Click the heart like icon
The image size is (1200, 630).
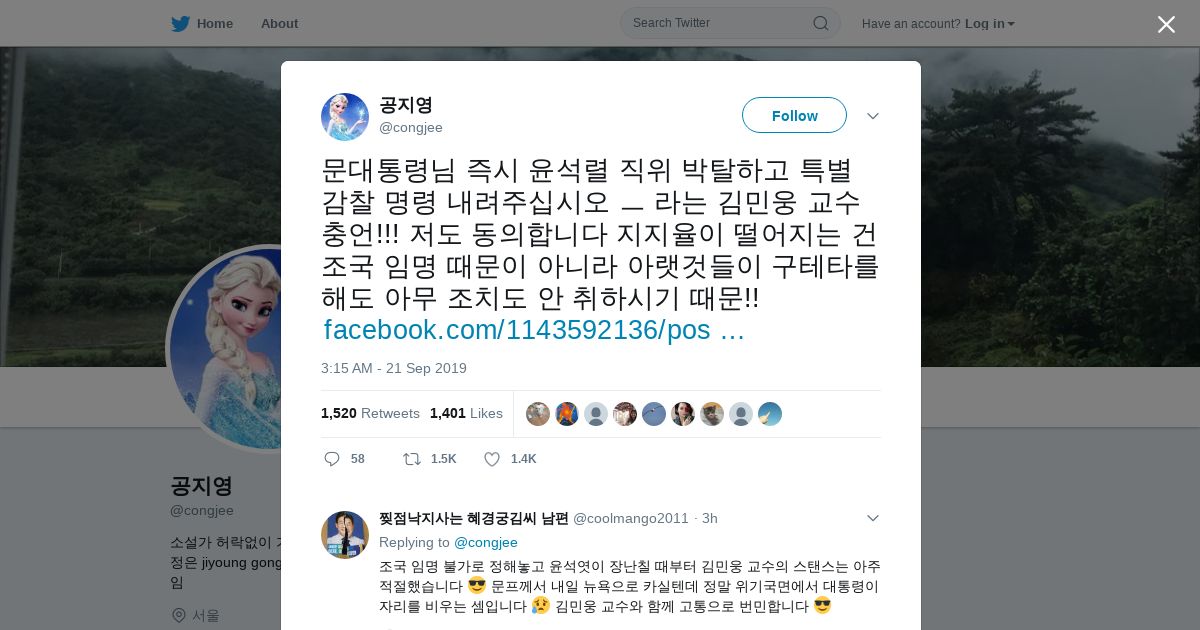[x=492, y=459]
